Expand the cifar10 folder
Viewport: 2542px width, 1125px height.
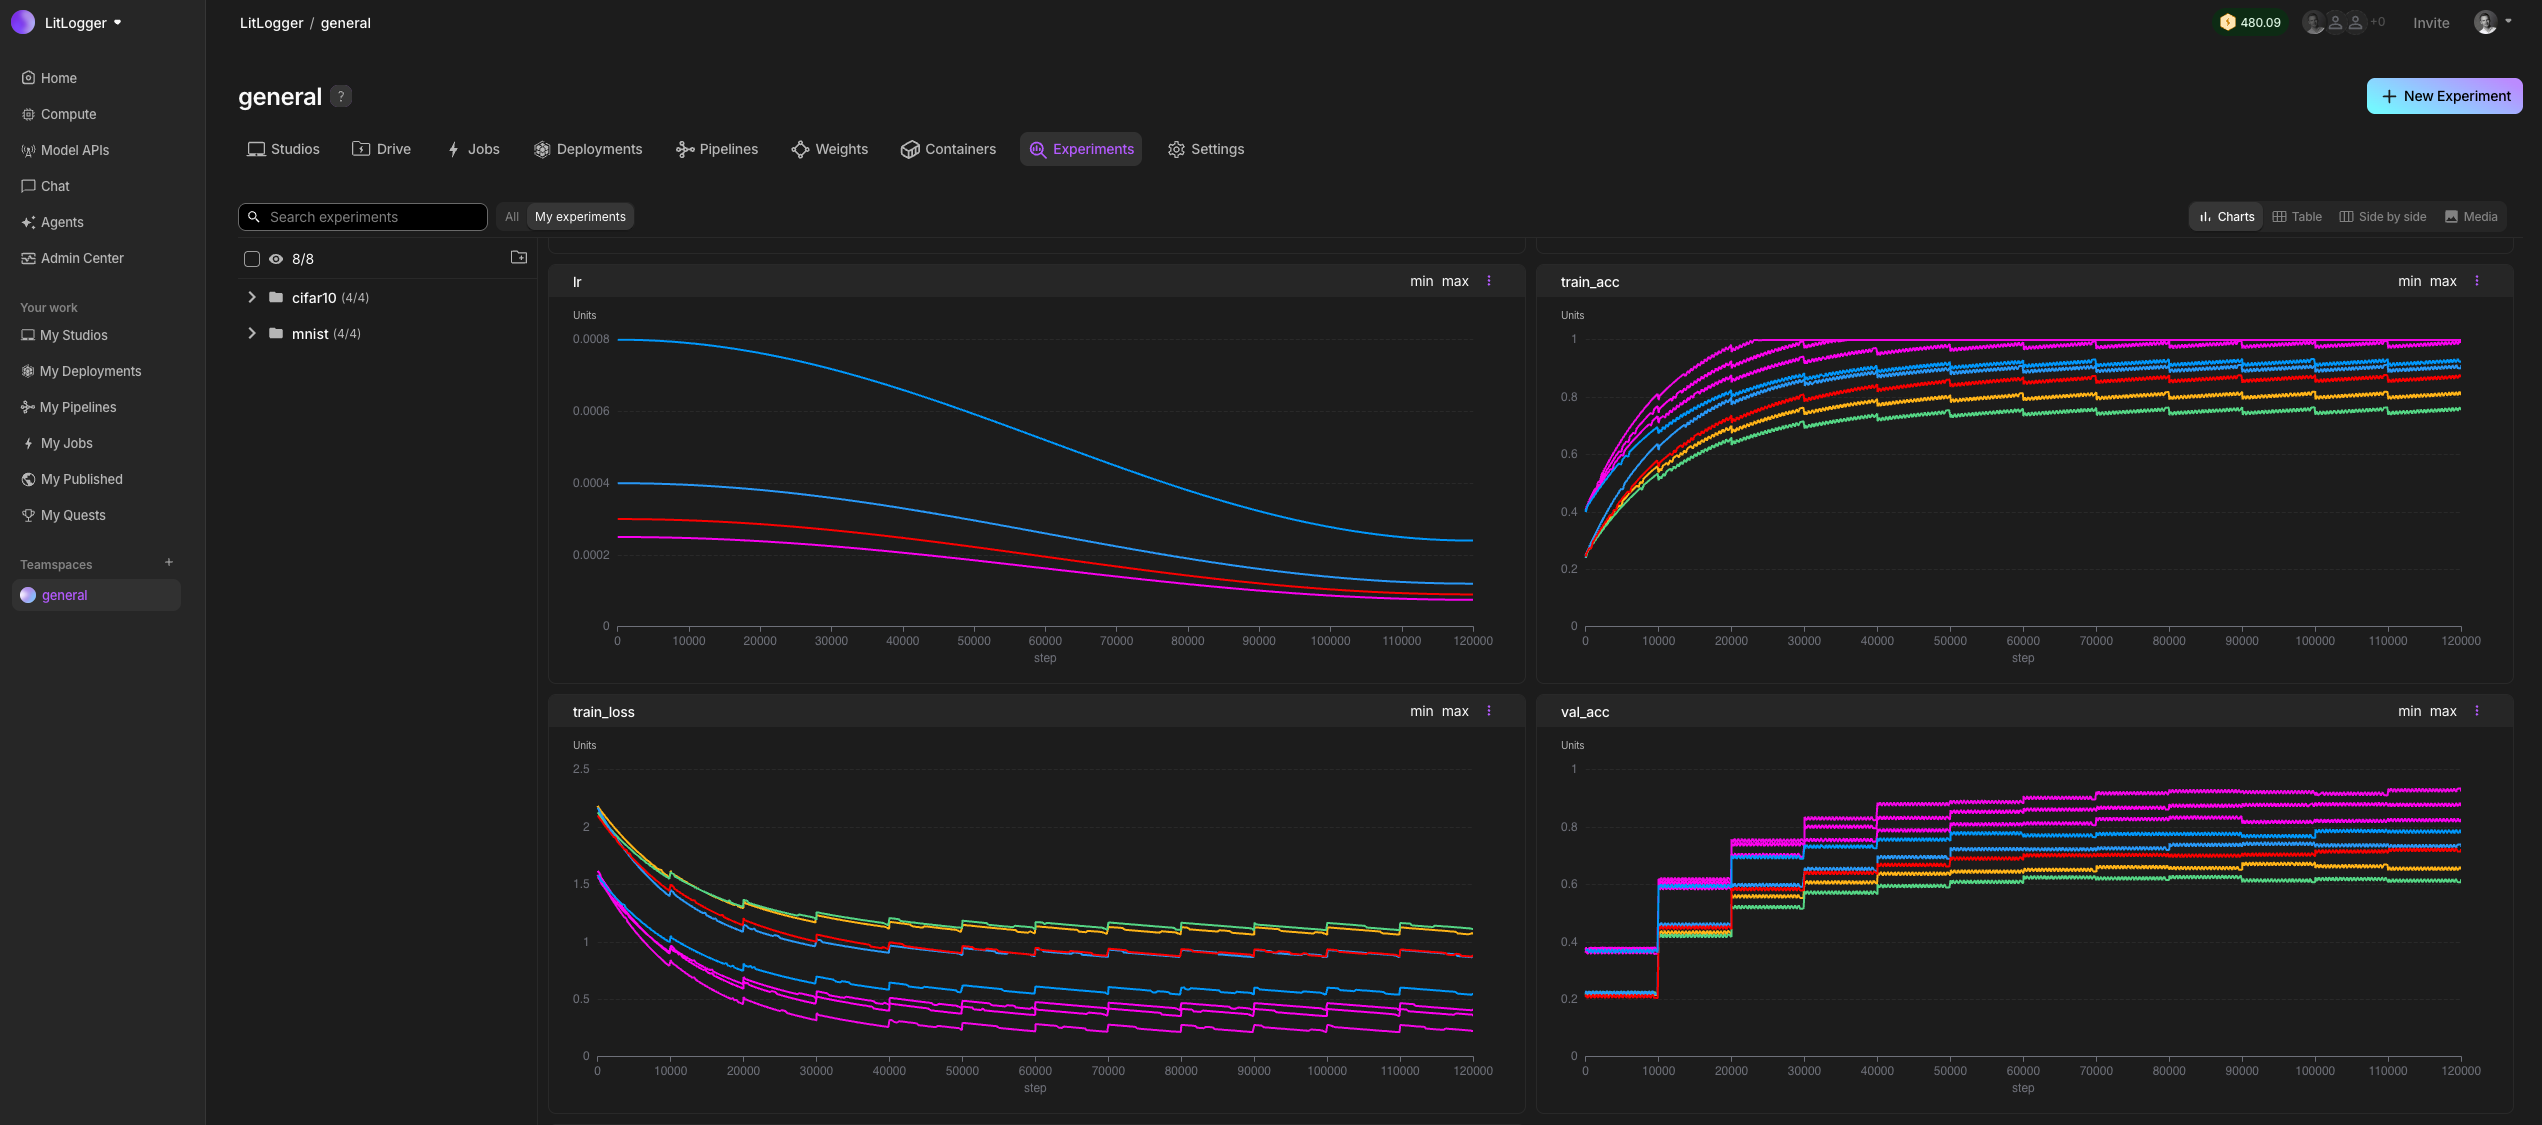click(x=252, y=298)
